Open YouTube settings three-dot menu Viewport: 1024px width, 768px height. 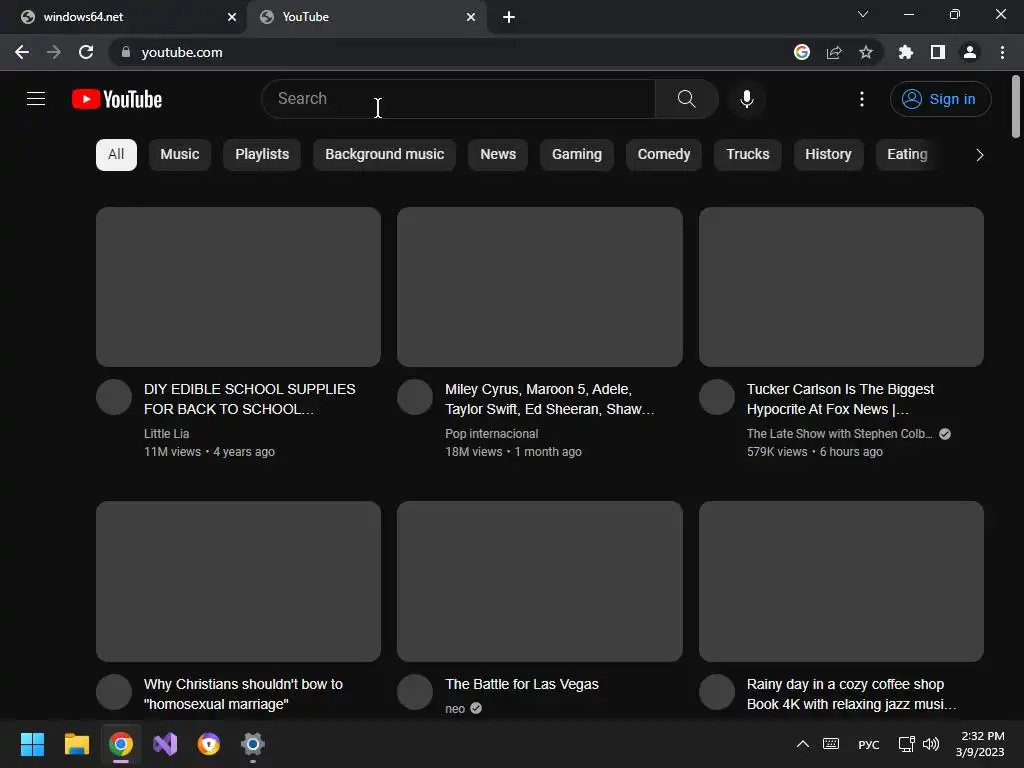pyautogui.click(x=861, y=99)
